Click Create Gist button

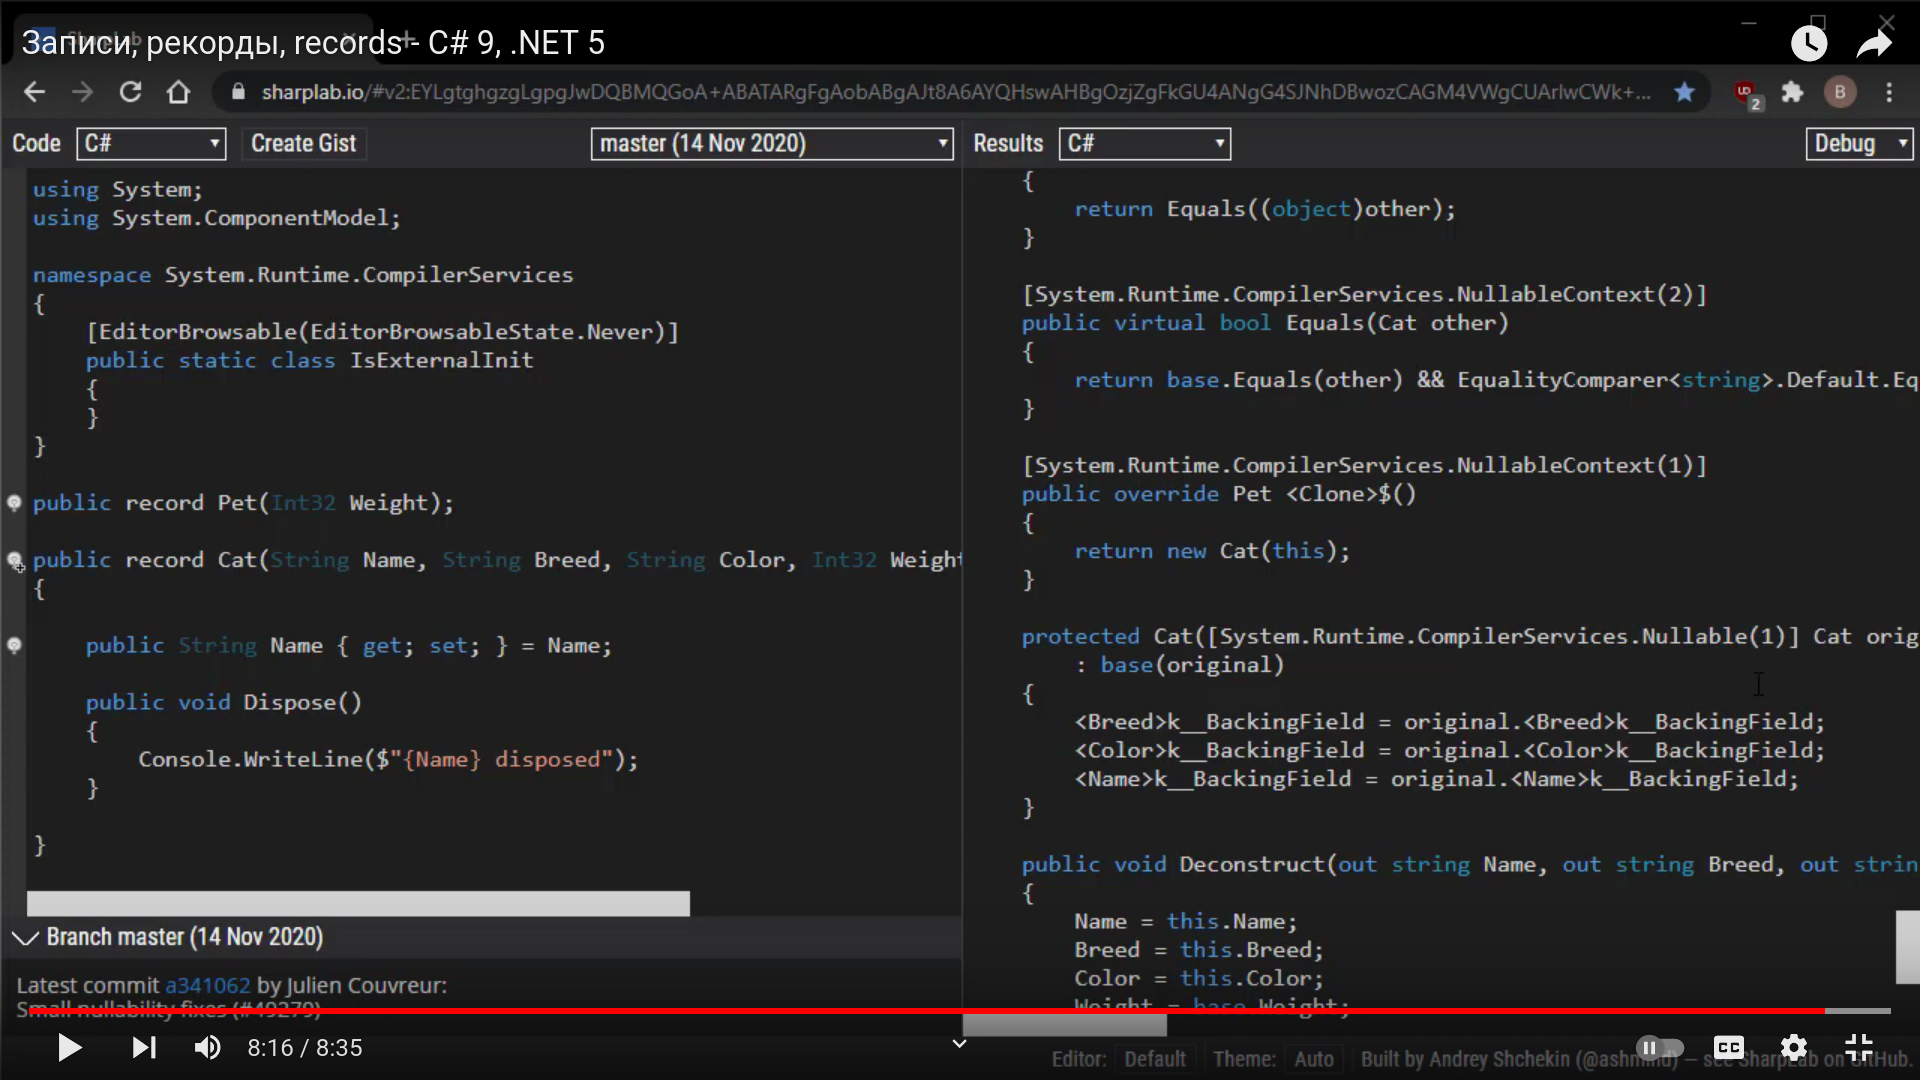303,144
